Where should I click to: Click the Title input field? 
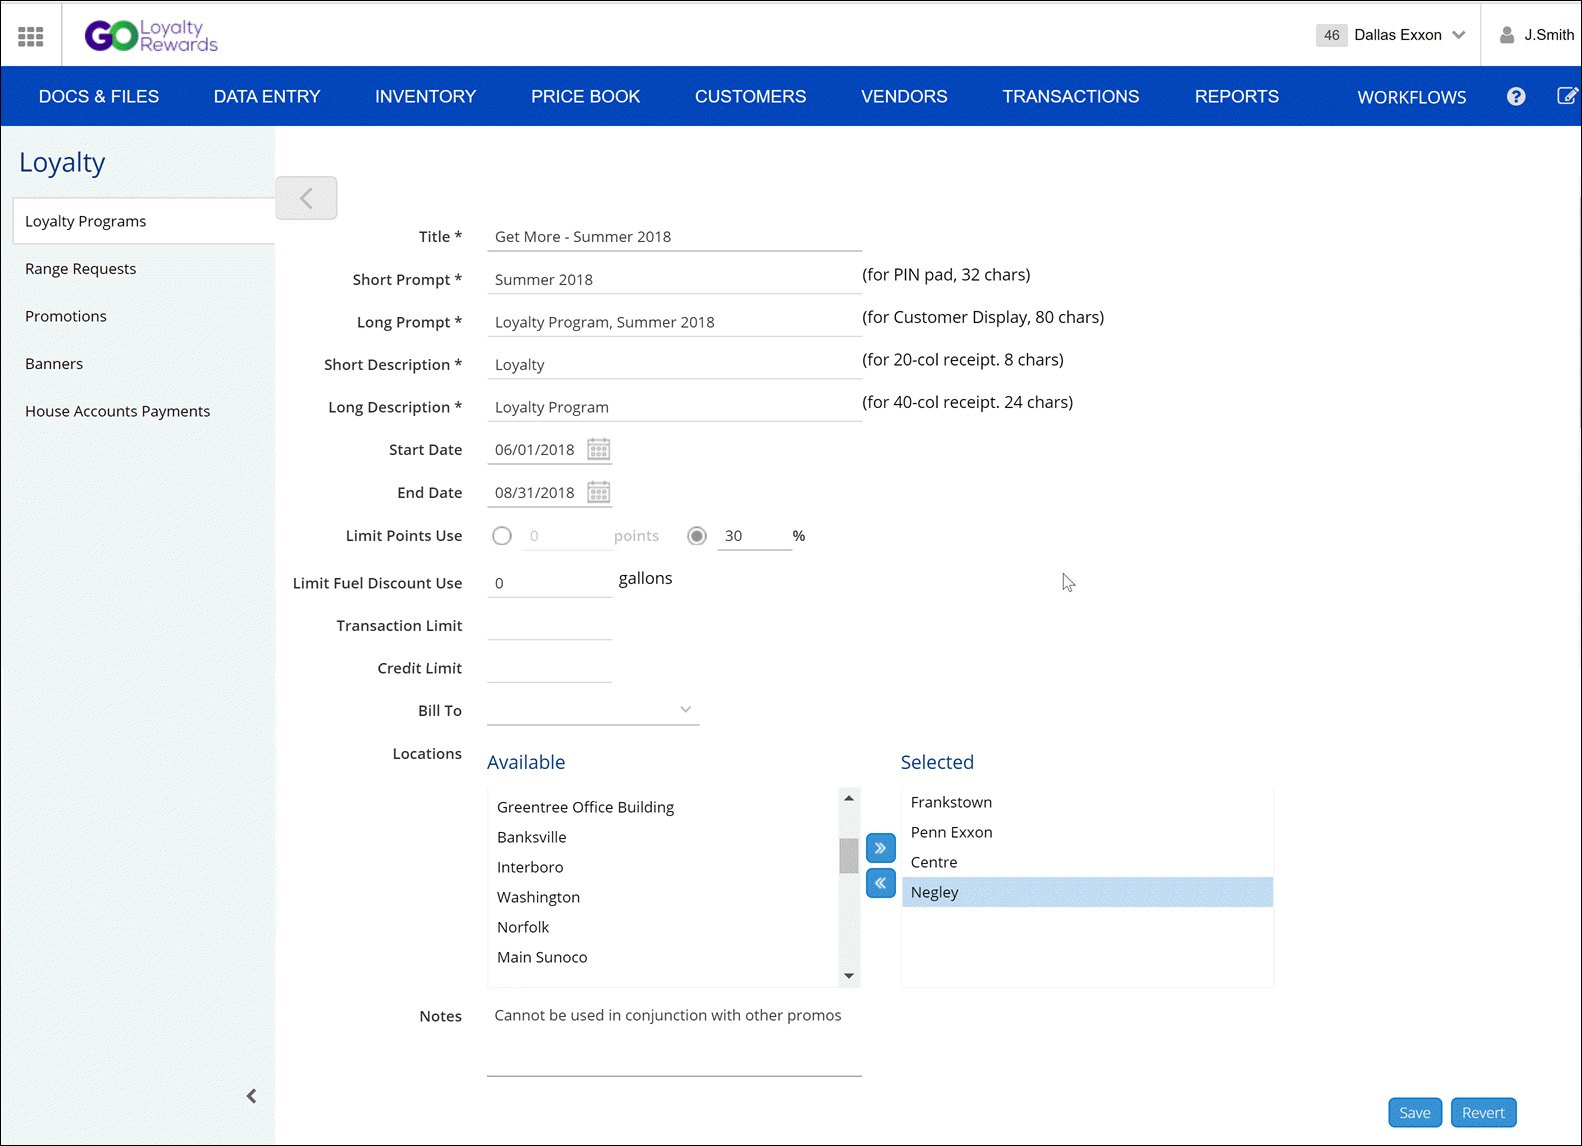pos(674,237)
